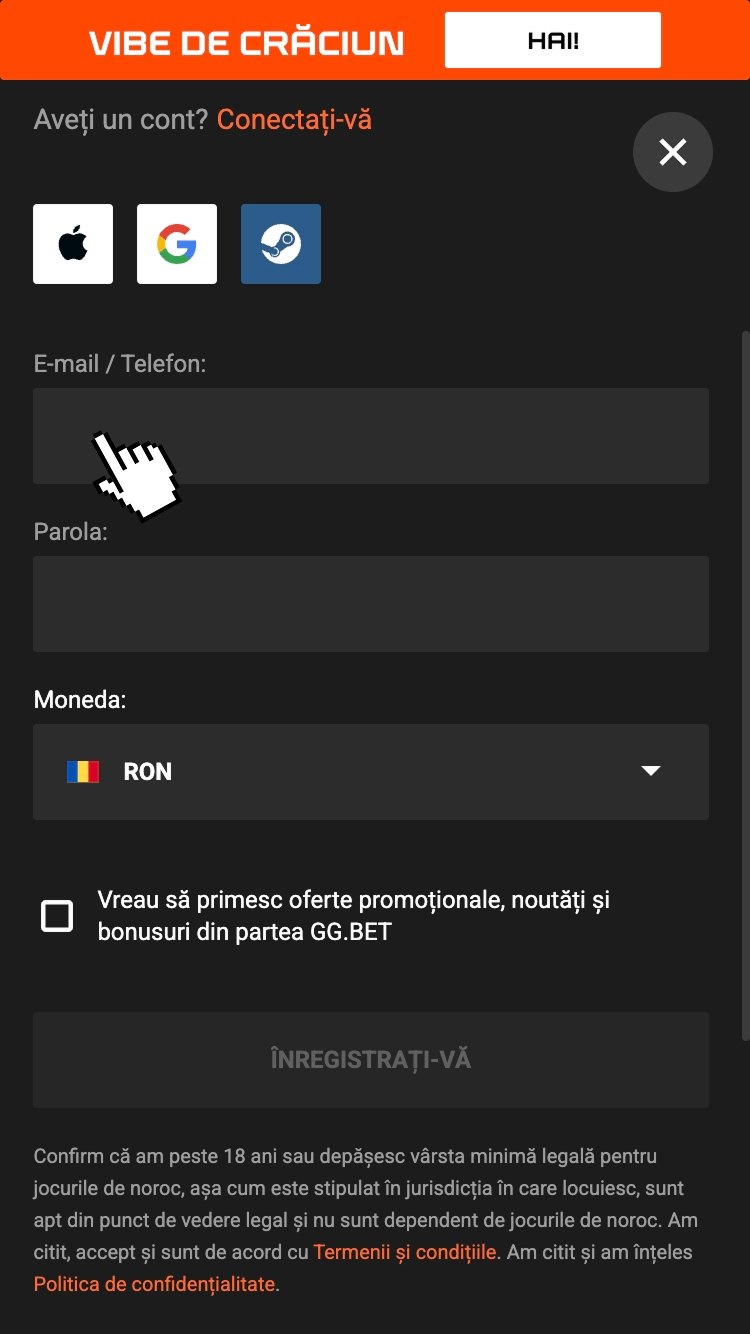
Task: Open the Termenii și condițiile link
Action: 405,1252
